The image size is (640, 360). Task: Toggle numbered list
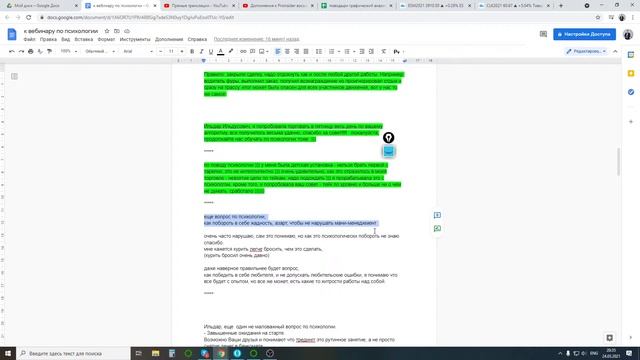tap(331, 51)
